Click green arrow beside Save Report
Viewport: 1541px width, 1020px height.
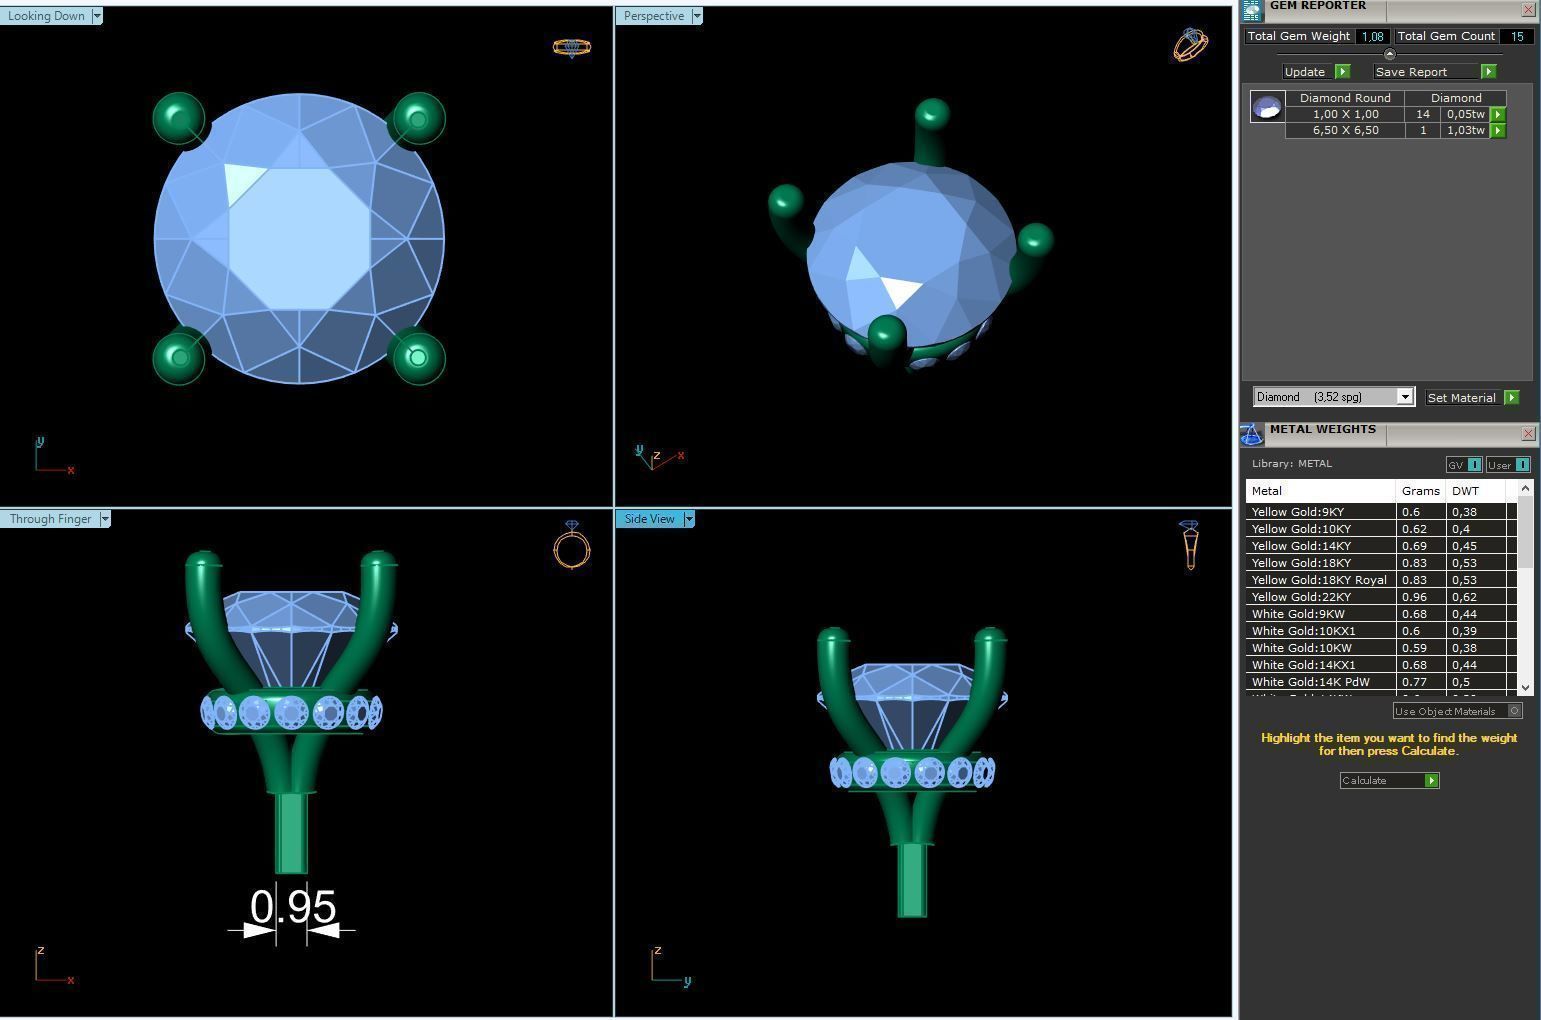click(x=1489, y=71)
